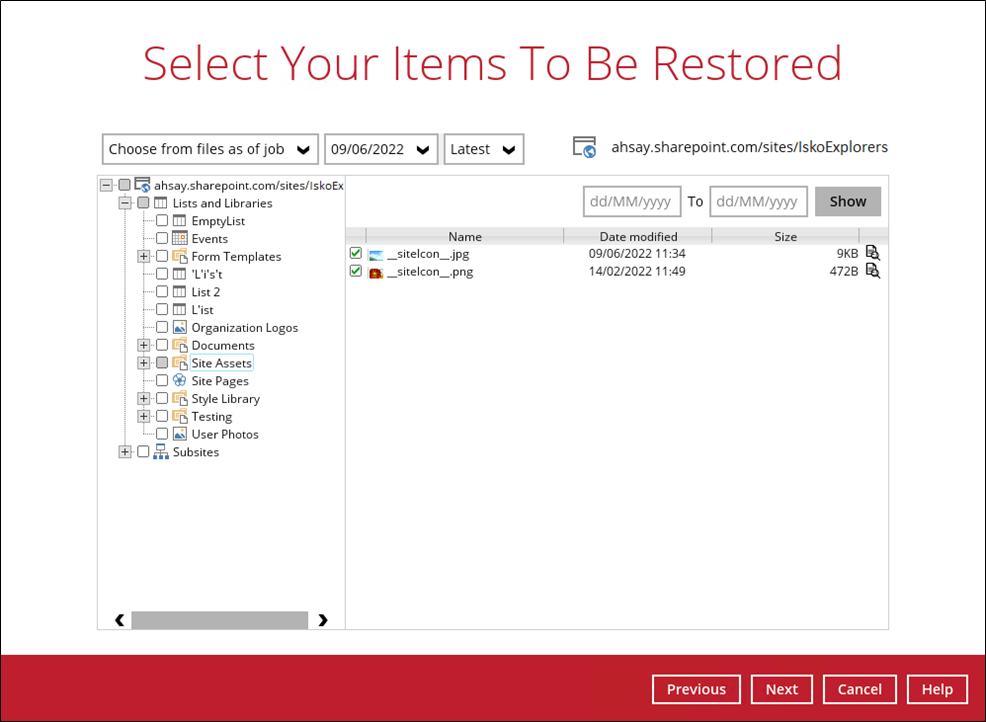Sort files by Date modified column header
The width and height of the screenshot is (986, 722).
pyautogui.click(x=638, y=237)
